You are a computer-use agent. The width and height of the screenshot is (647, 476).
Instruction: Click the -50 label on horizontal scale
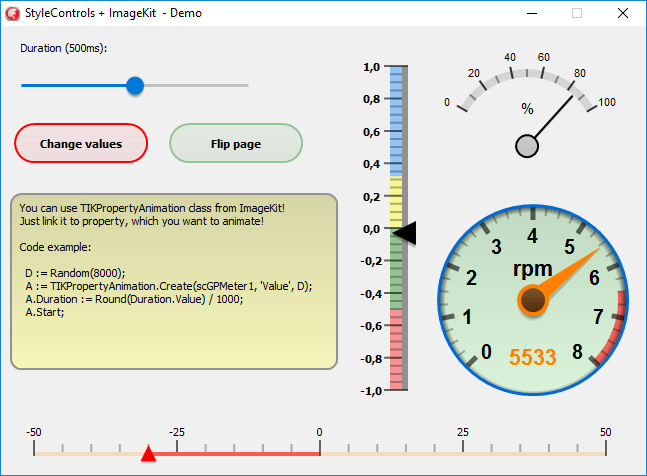pyautogui.click(x=34, y=432)
